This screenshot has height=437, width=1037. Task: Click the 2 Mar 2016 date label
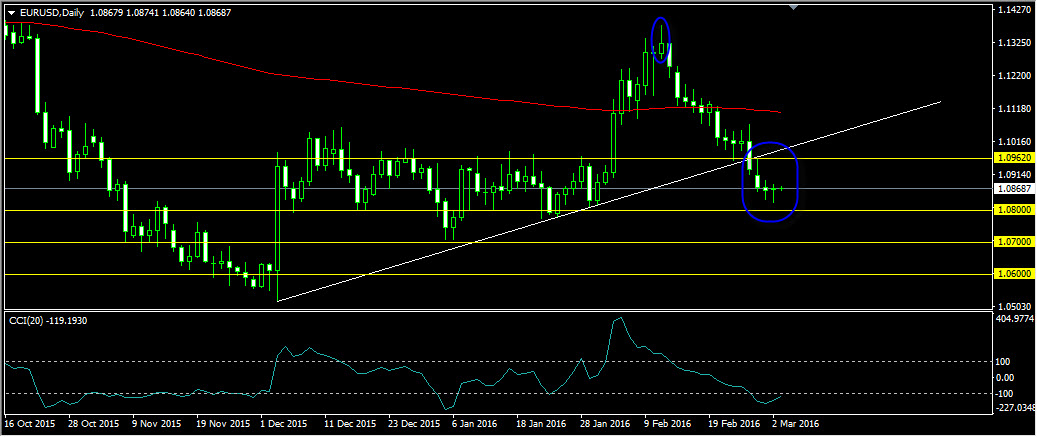[796, 422]
